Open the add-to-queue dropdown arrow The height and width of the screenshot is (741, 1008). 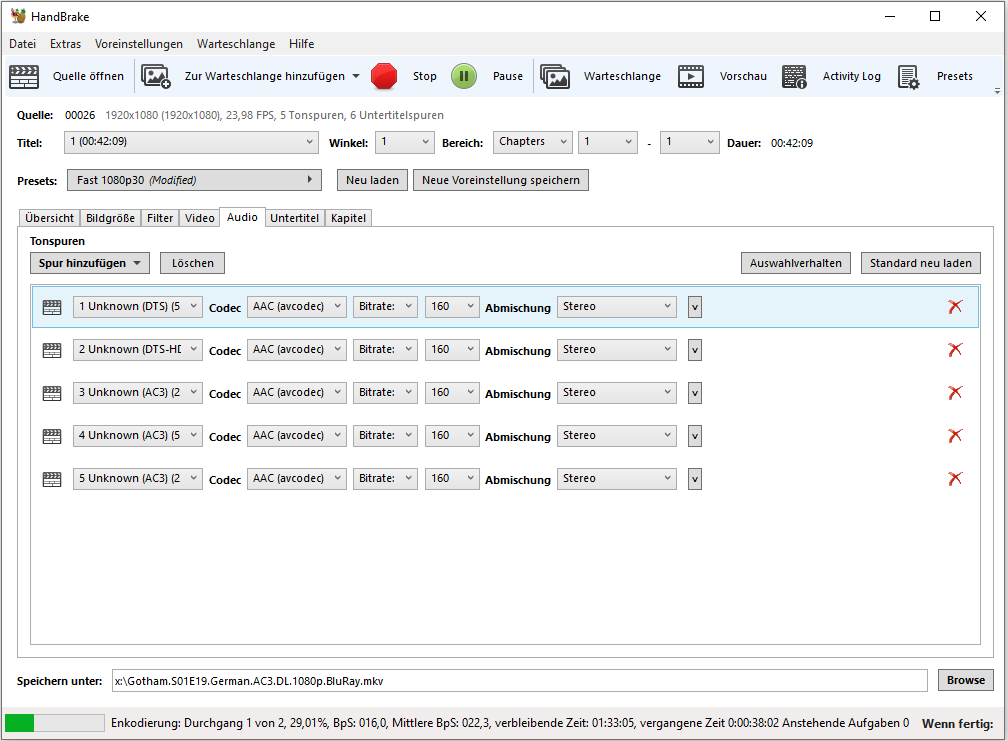click(x=356, y=76)
